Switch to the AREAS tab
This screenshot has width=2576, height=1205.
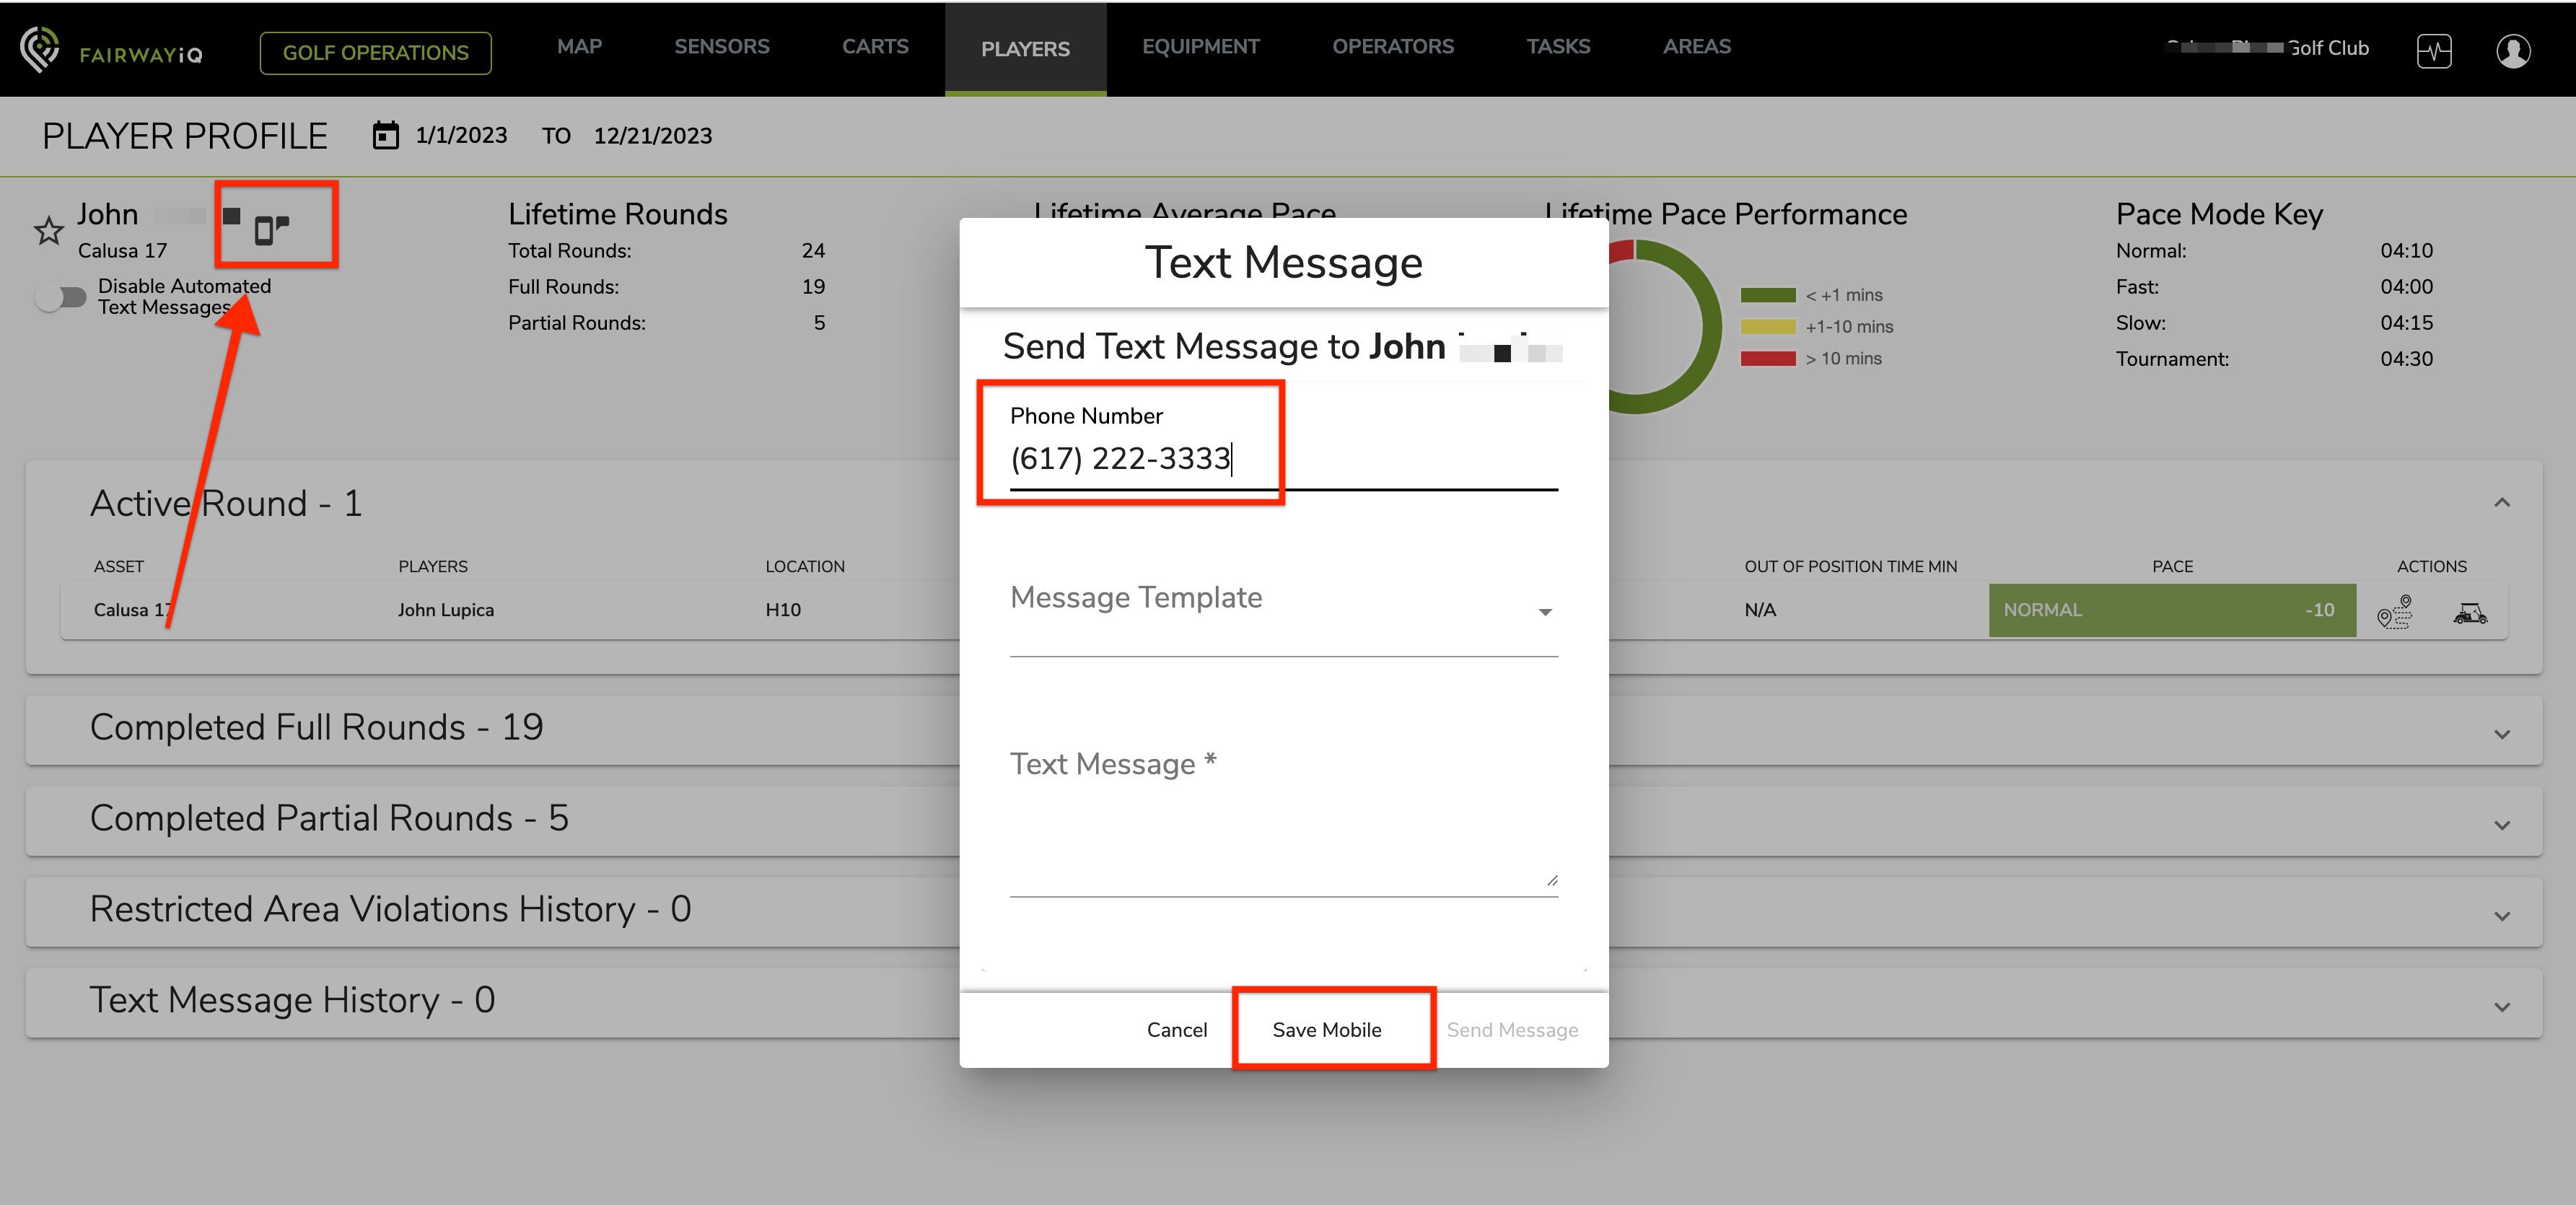pyautogui.click(x=1696, y=46)
